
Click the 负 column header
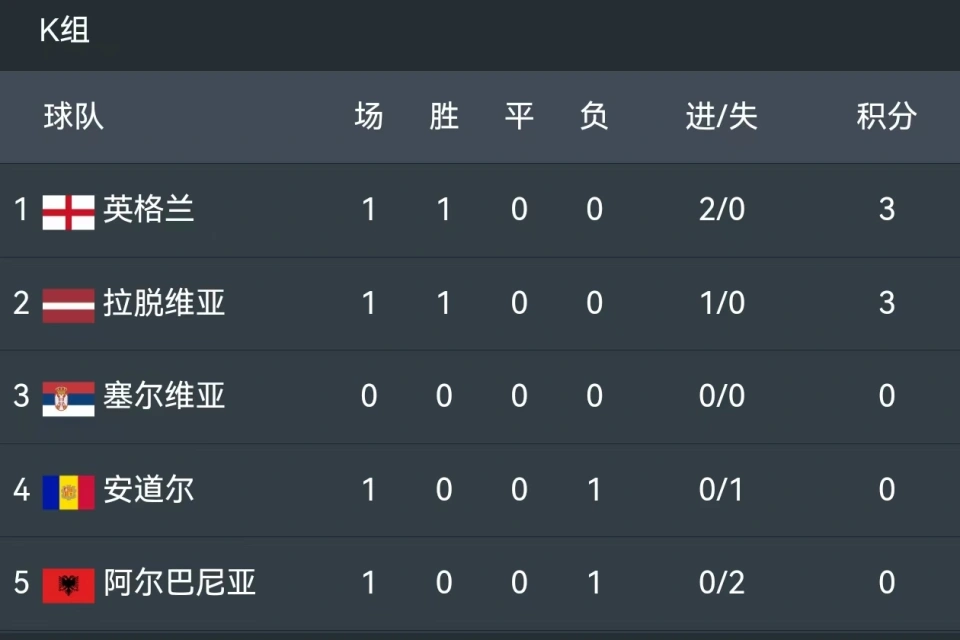[594, 116]
